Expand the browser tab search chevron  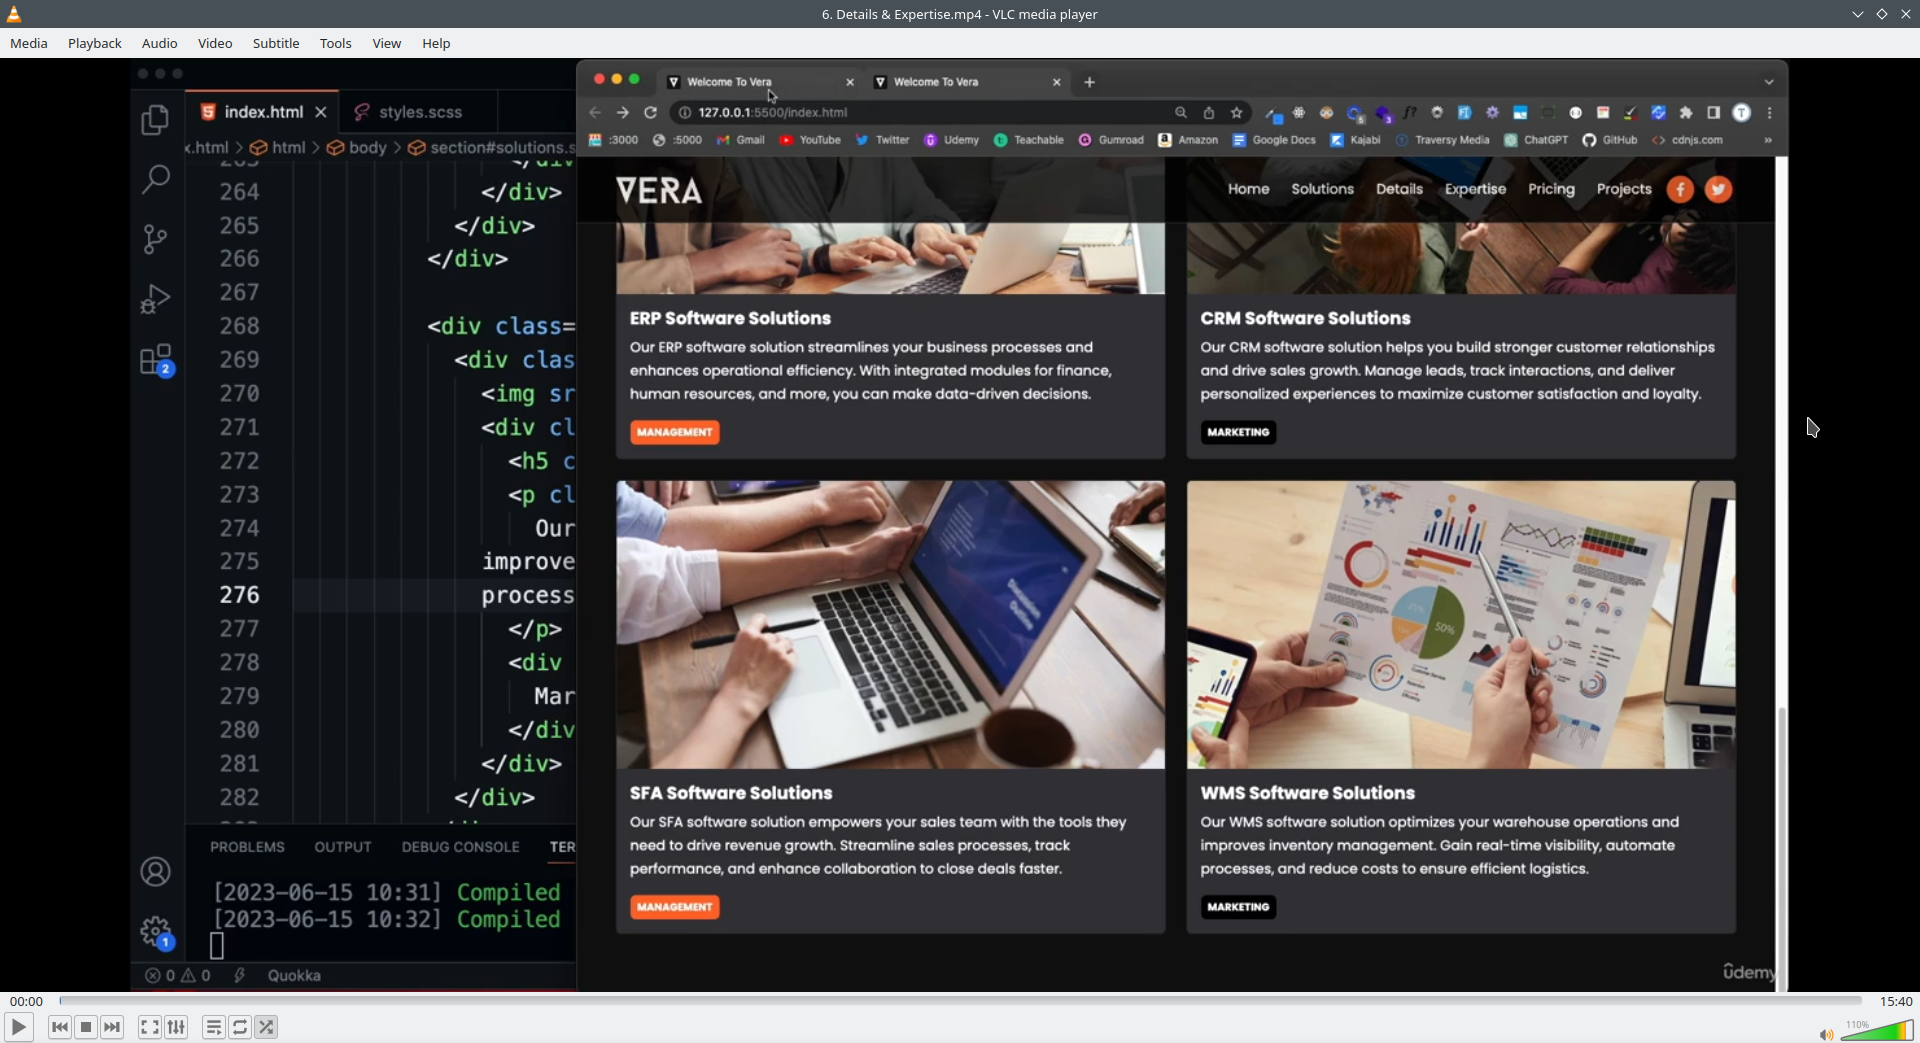click(x=1769, y=82)
